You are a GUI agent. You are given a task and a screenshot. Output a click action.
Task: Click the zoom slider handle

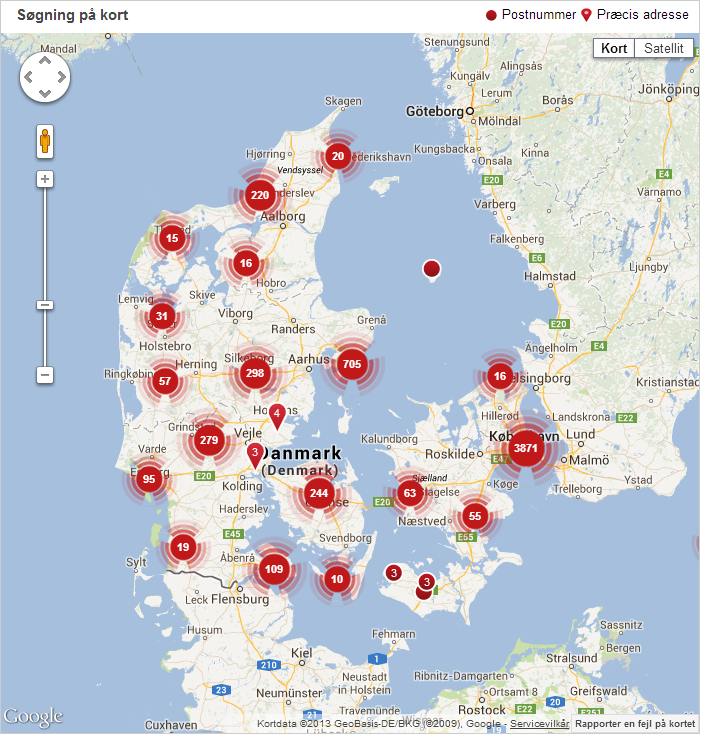click(x=45, y=305)
